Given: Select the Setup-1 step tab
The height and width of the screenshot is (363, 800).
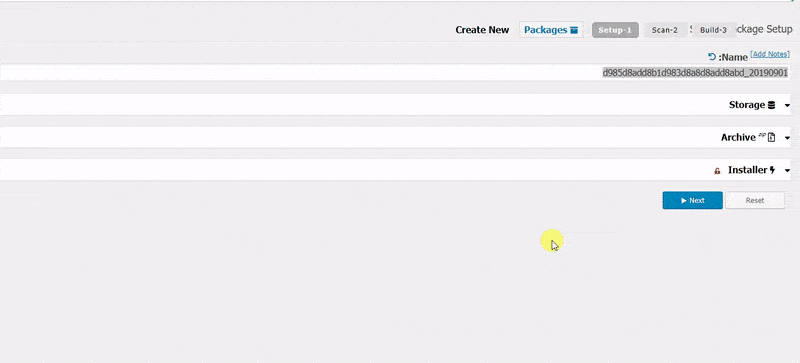Looking at the screenshot, I should point(615,30).
